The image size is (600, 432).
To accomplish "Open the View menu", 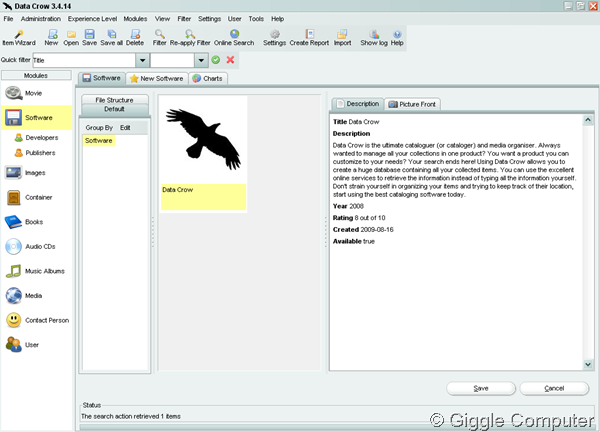I will (x=162, y=19).
